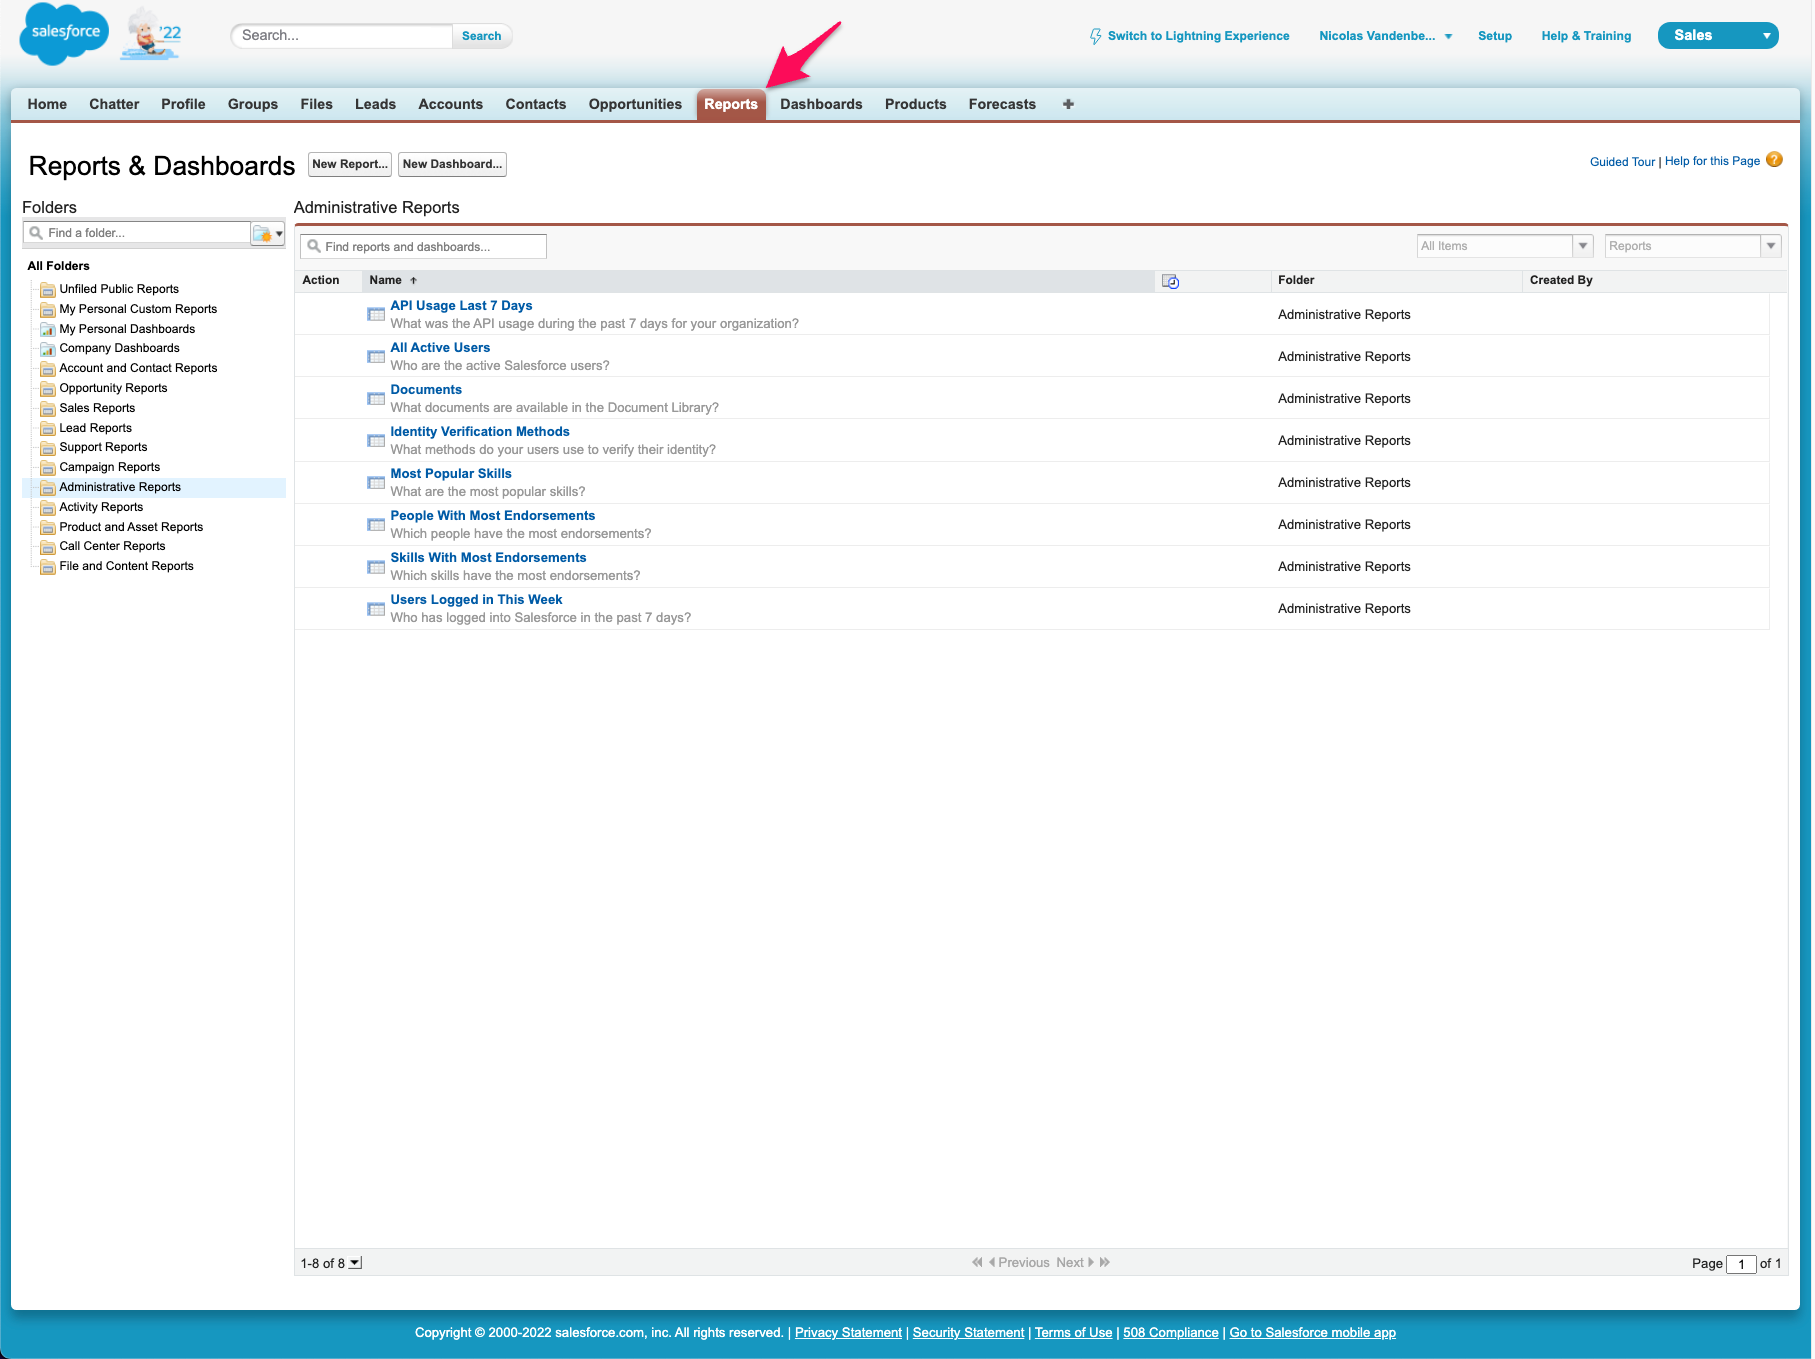Click the Find reports and dashboards field
Image resolution: width=1815 pixels, height=1359 pixels.
point(424,246)
